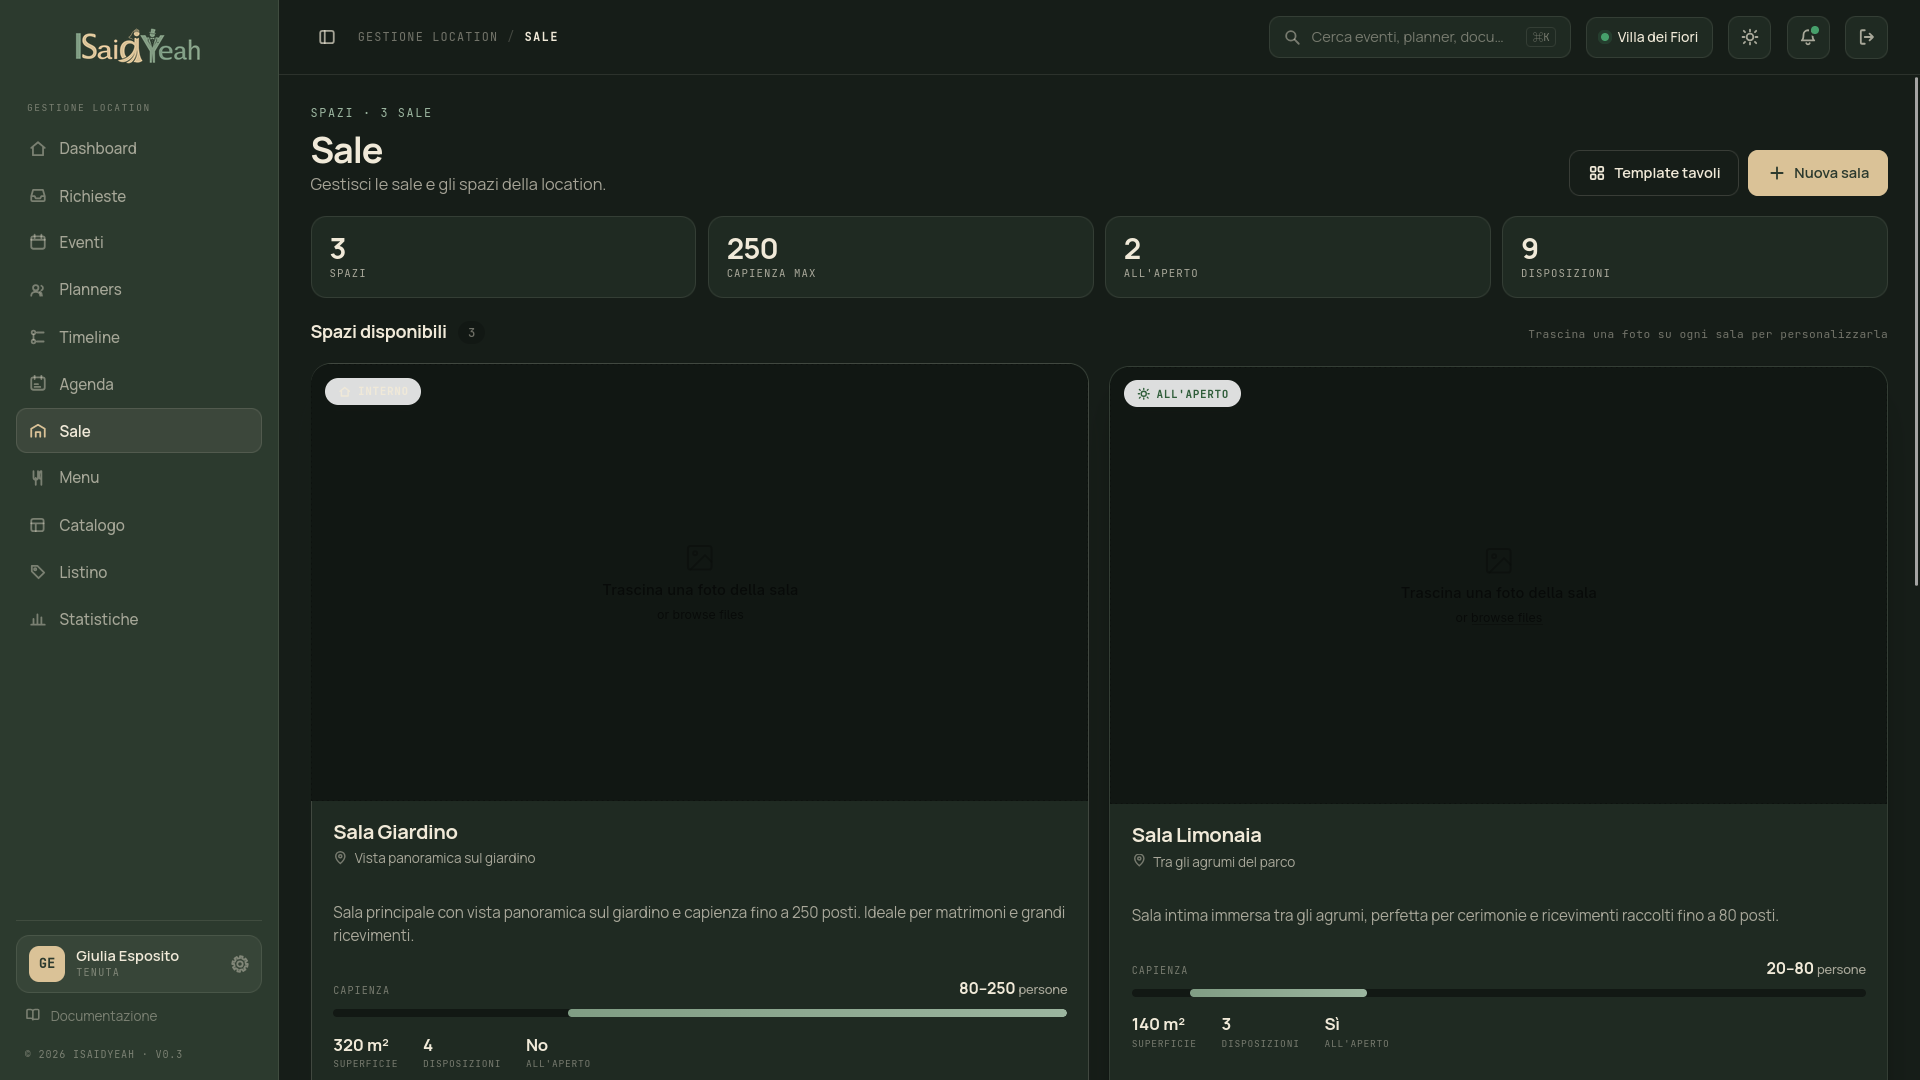The image size is (1920, 1080).
Task: Click the location pin by Vista panoramica
Action: point(340,858)
